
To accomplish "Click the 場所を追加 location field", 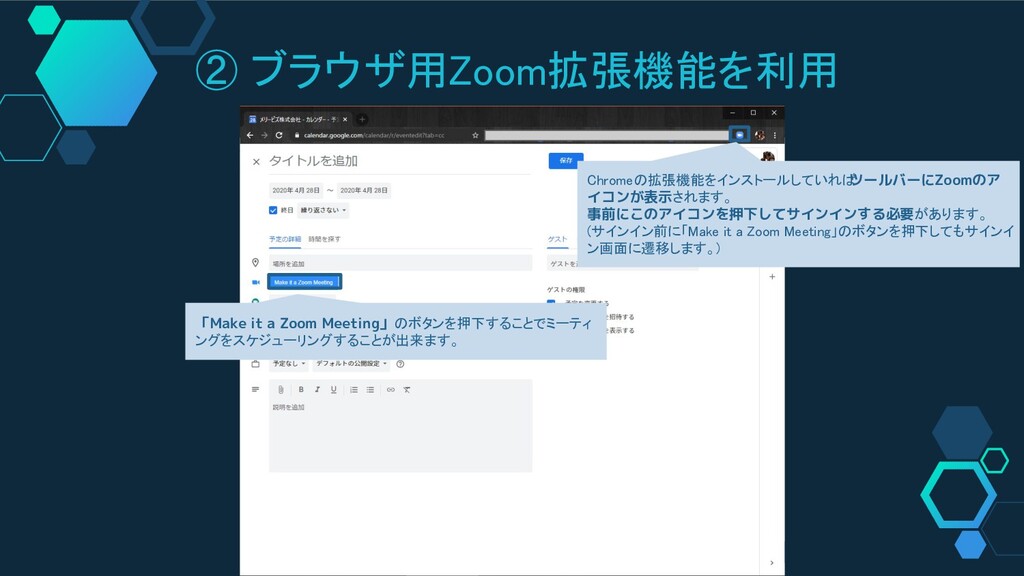I will coord(400,264).
